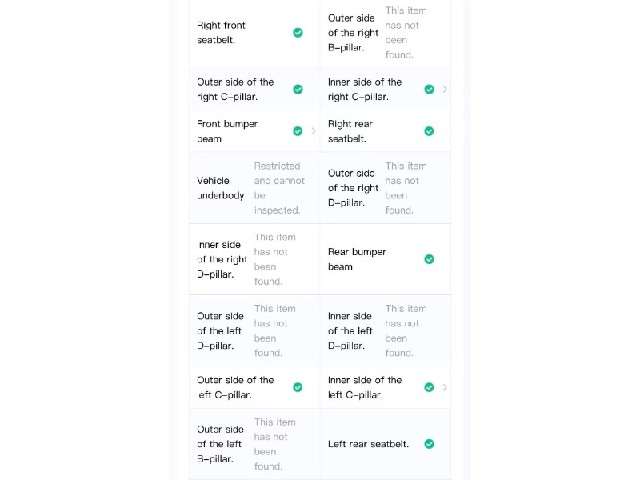The image size is (640, 480).
Task: Click green check for Right front seatbelt
Action: (298, 33)
